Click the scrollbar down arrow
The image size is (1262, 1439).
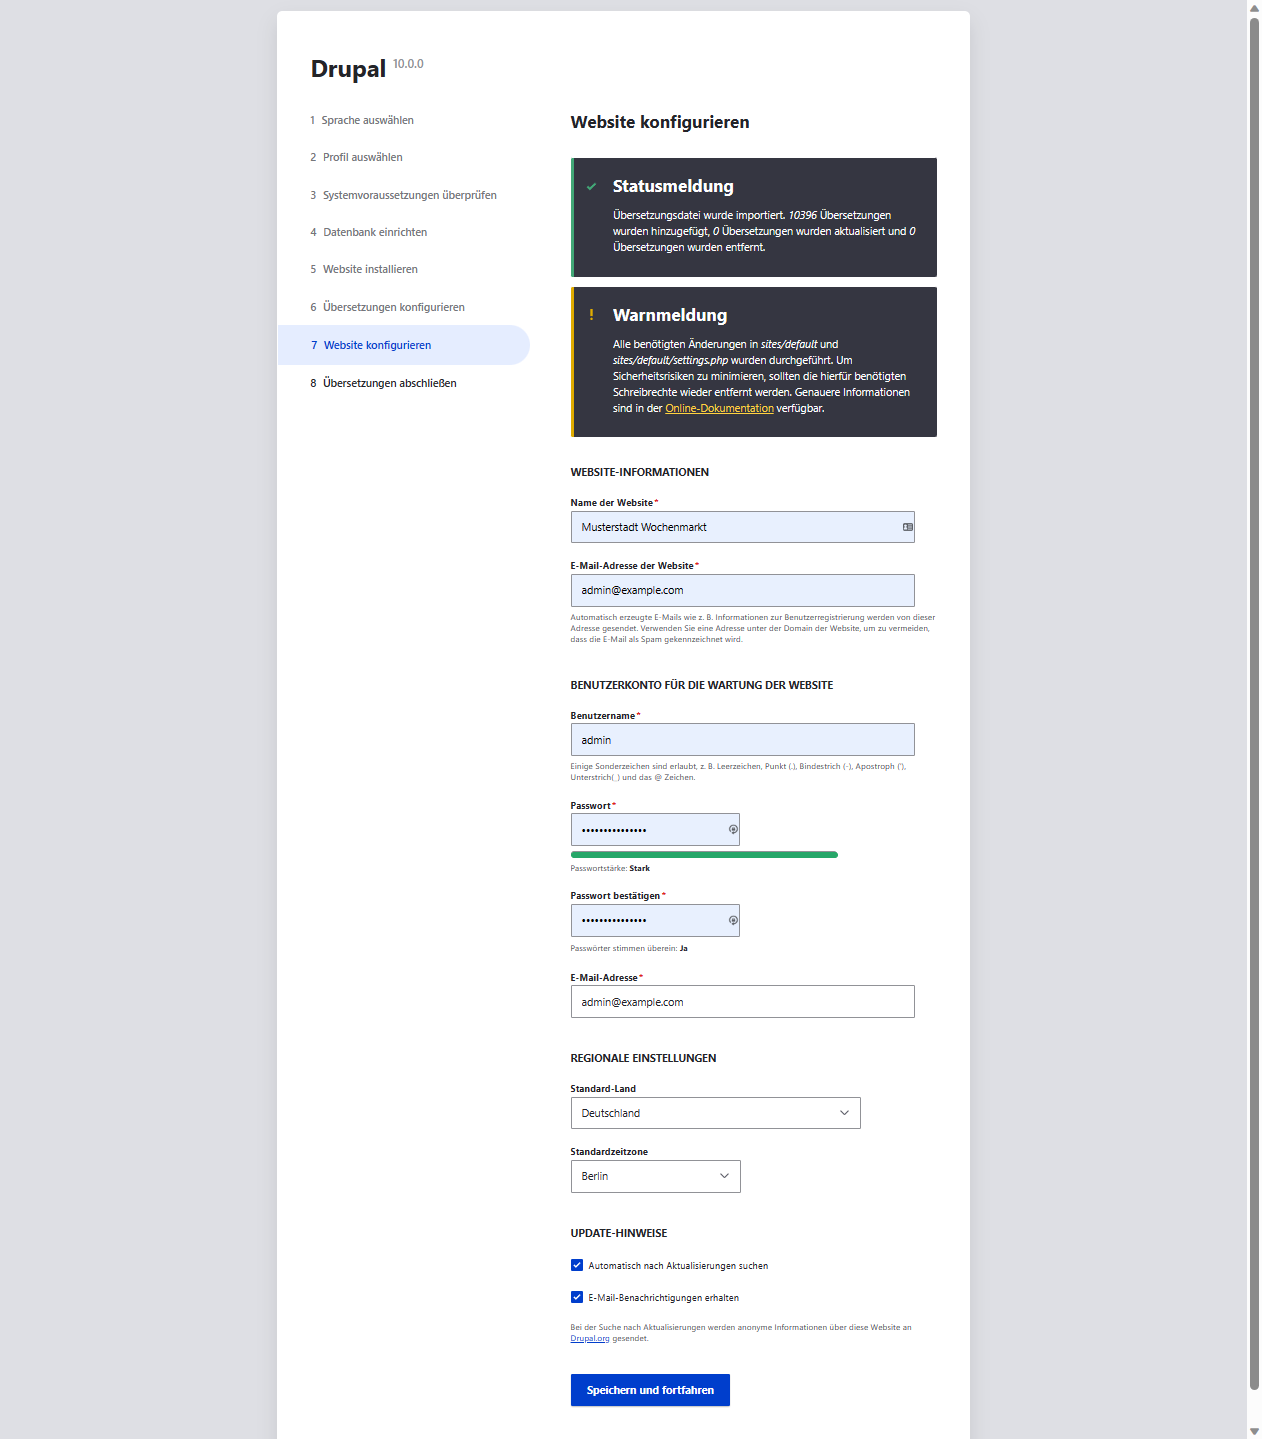pyautogui.click(x=1254, y=1431)
